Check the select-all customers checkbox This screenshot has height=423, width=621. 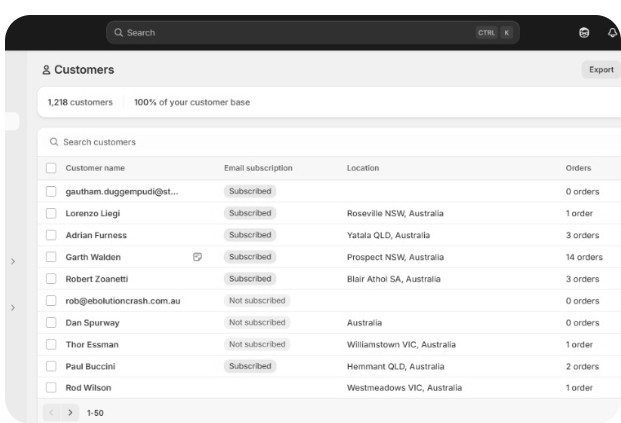point(51,168)
